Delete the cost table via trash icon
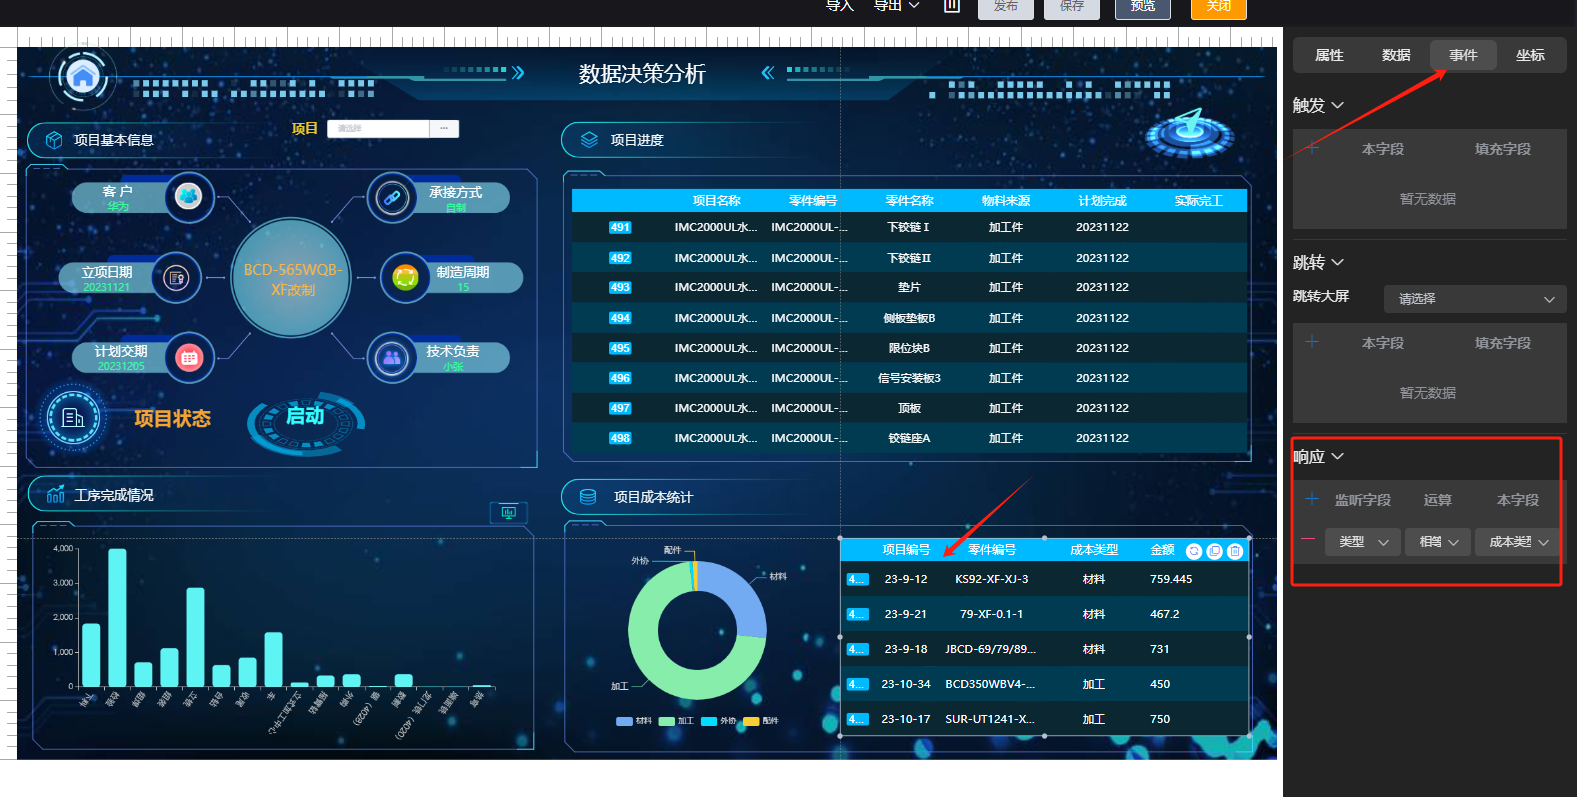This screenshot has height=797, width=1577. (1235, 551)
